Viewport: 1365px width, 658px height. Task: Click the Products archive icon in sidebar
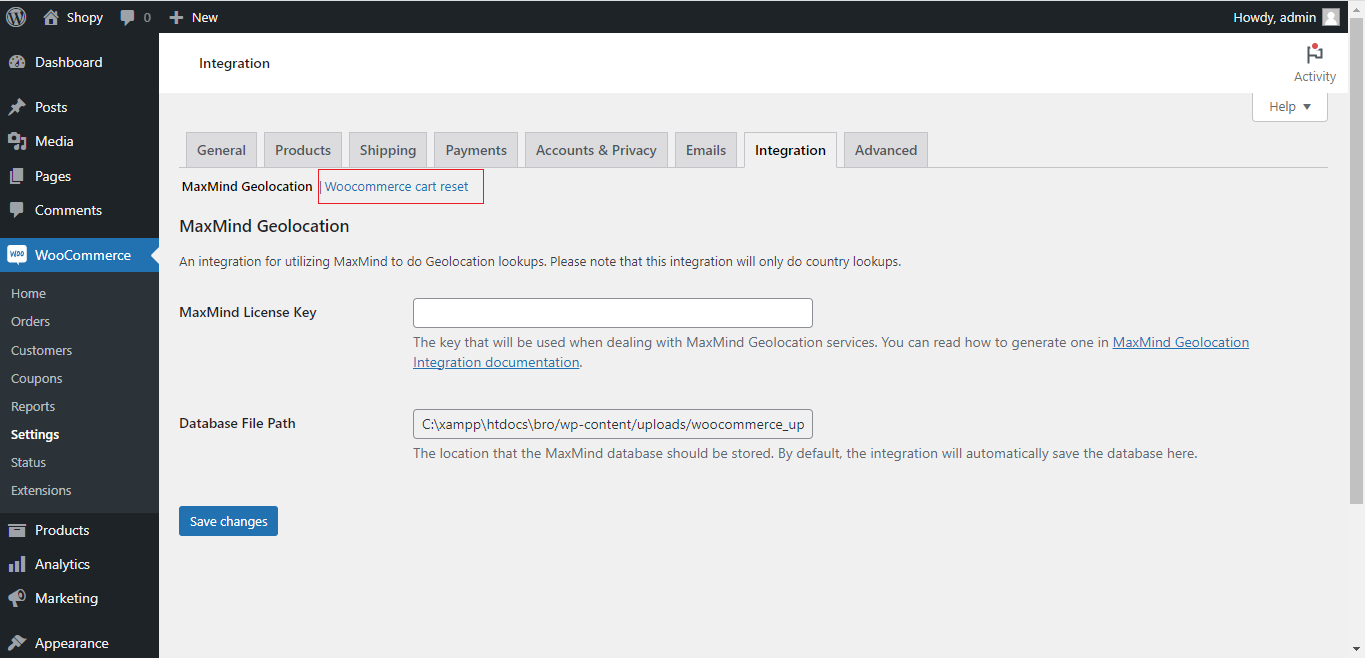[x=17, y=530]
